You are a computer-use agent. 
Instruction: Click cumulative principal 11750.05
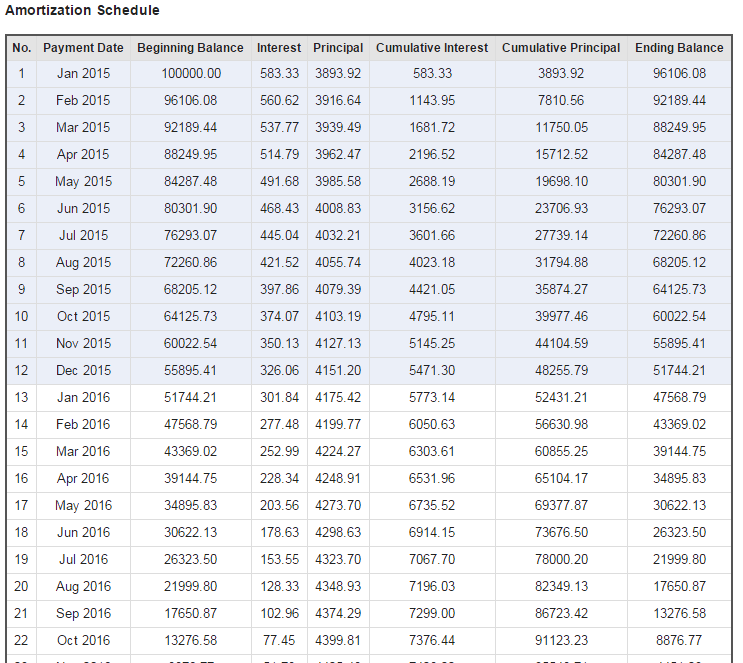tap(562, 127)
